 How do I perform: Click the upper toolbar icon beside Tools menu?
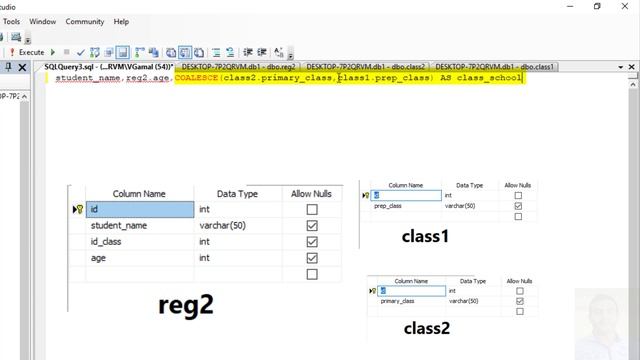(x=16, y=38)
